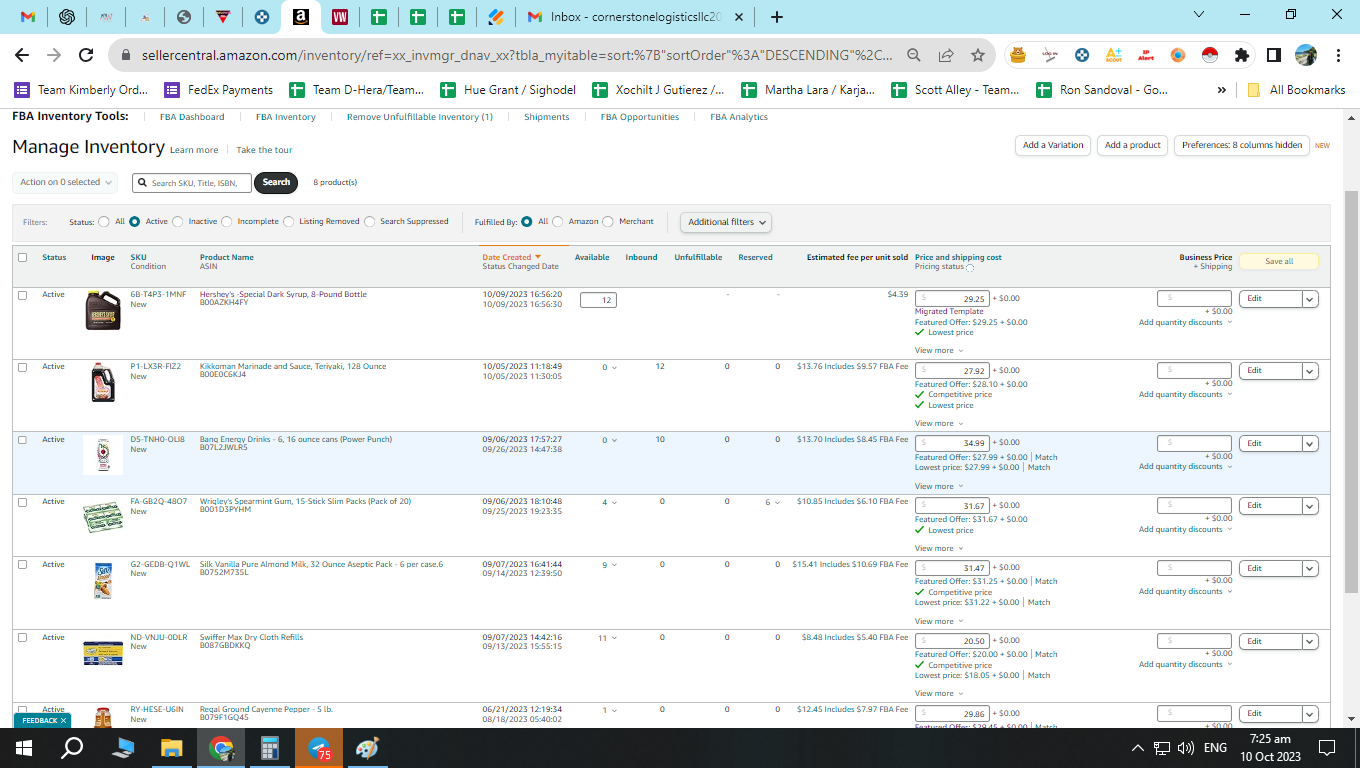Open the Hershey's Dark Syrup product image

tap(103, 311)
